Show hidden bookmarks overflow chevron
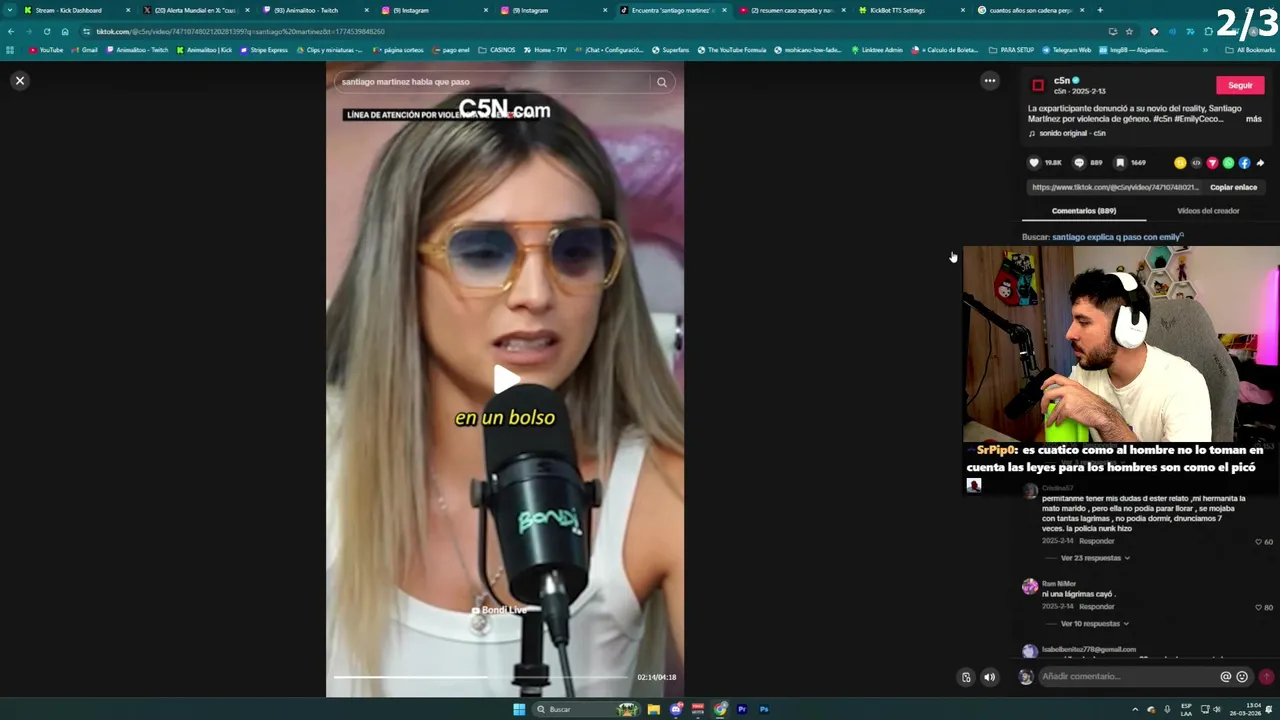Viewport: 1280px width, 720px height. coord(1205,50)
